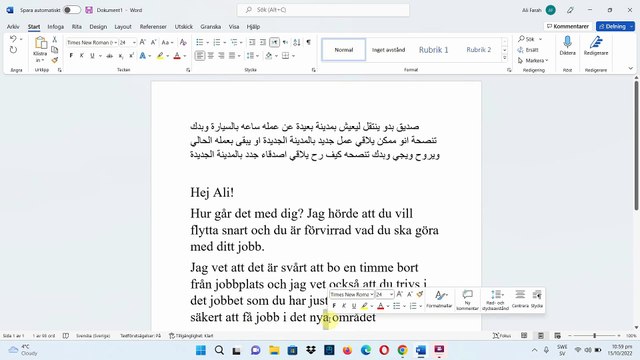
Task: Apply the Rubrik 1 style
Action: pyautogui.click(x=433, y=50)
